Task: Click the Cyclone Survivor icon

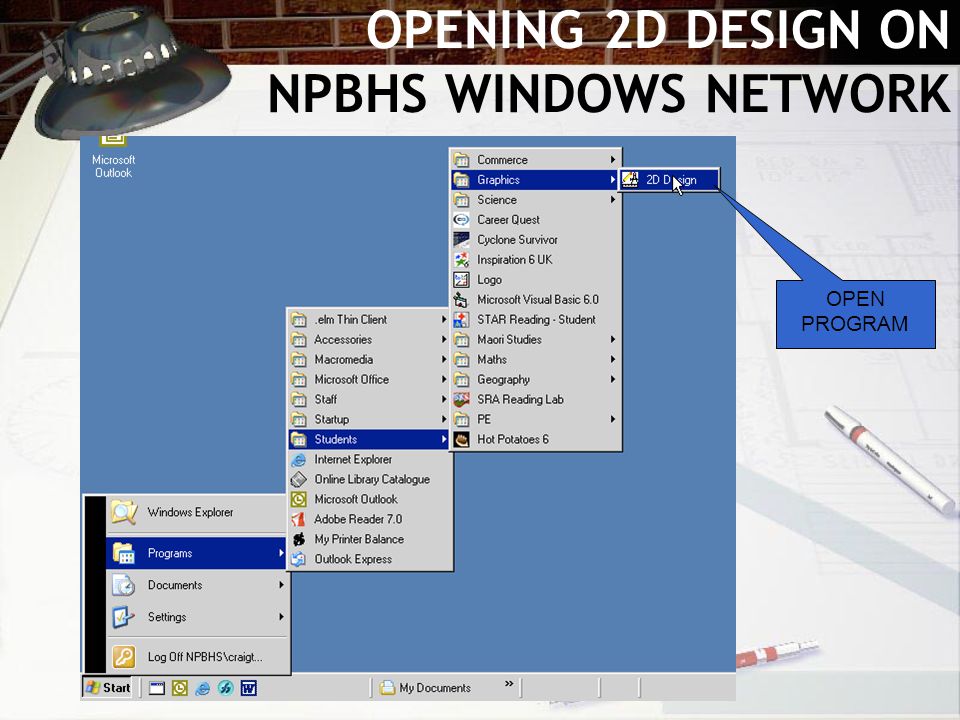Action: click(x=461, y=240)
